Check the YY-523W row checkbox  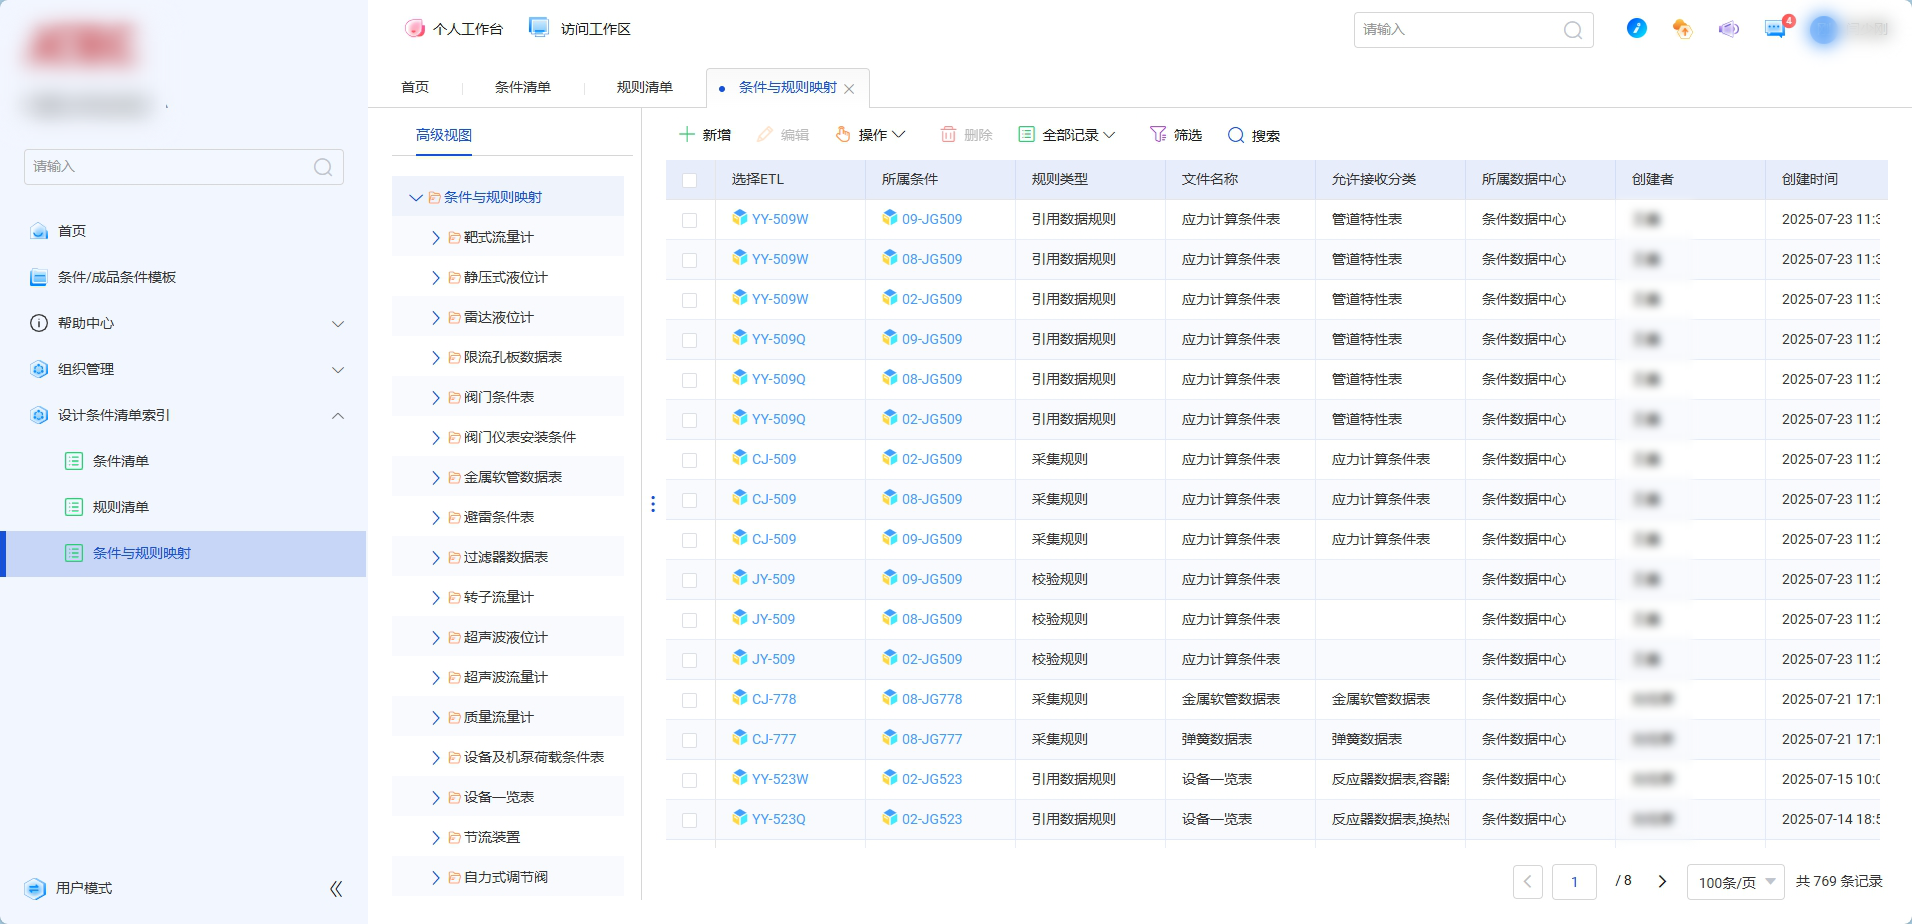click(x=690, y=780)
